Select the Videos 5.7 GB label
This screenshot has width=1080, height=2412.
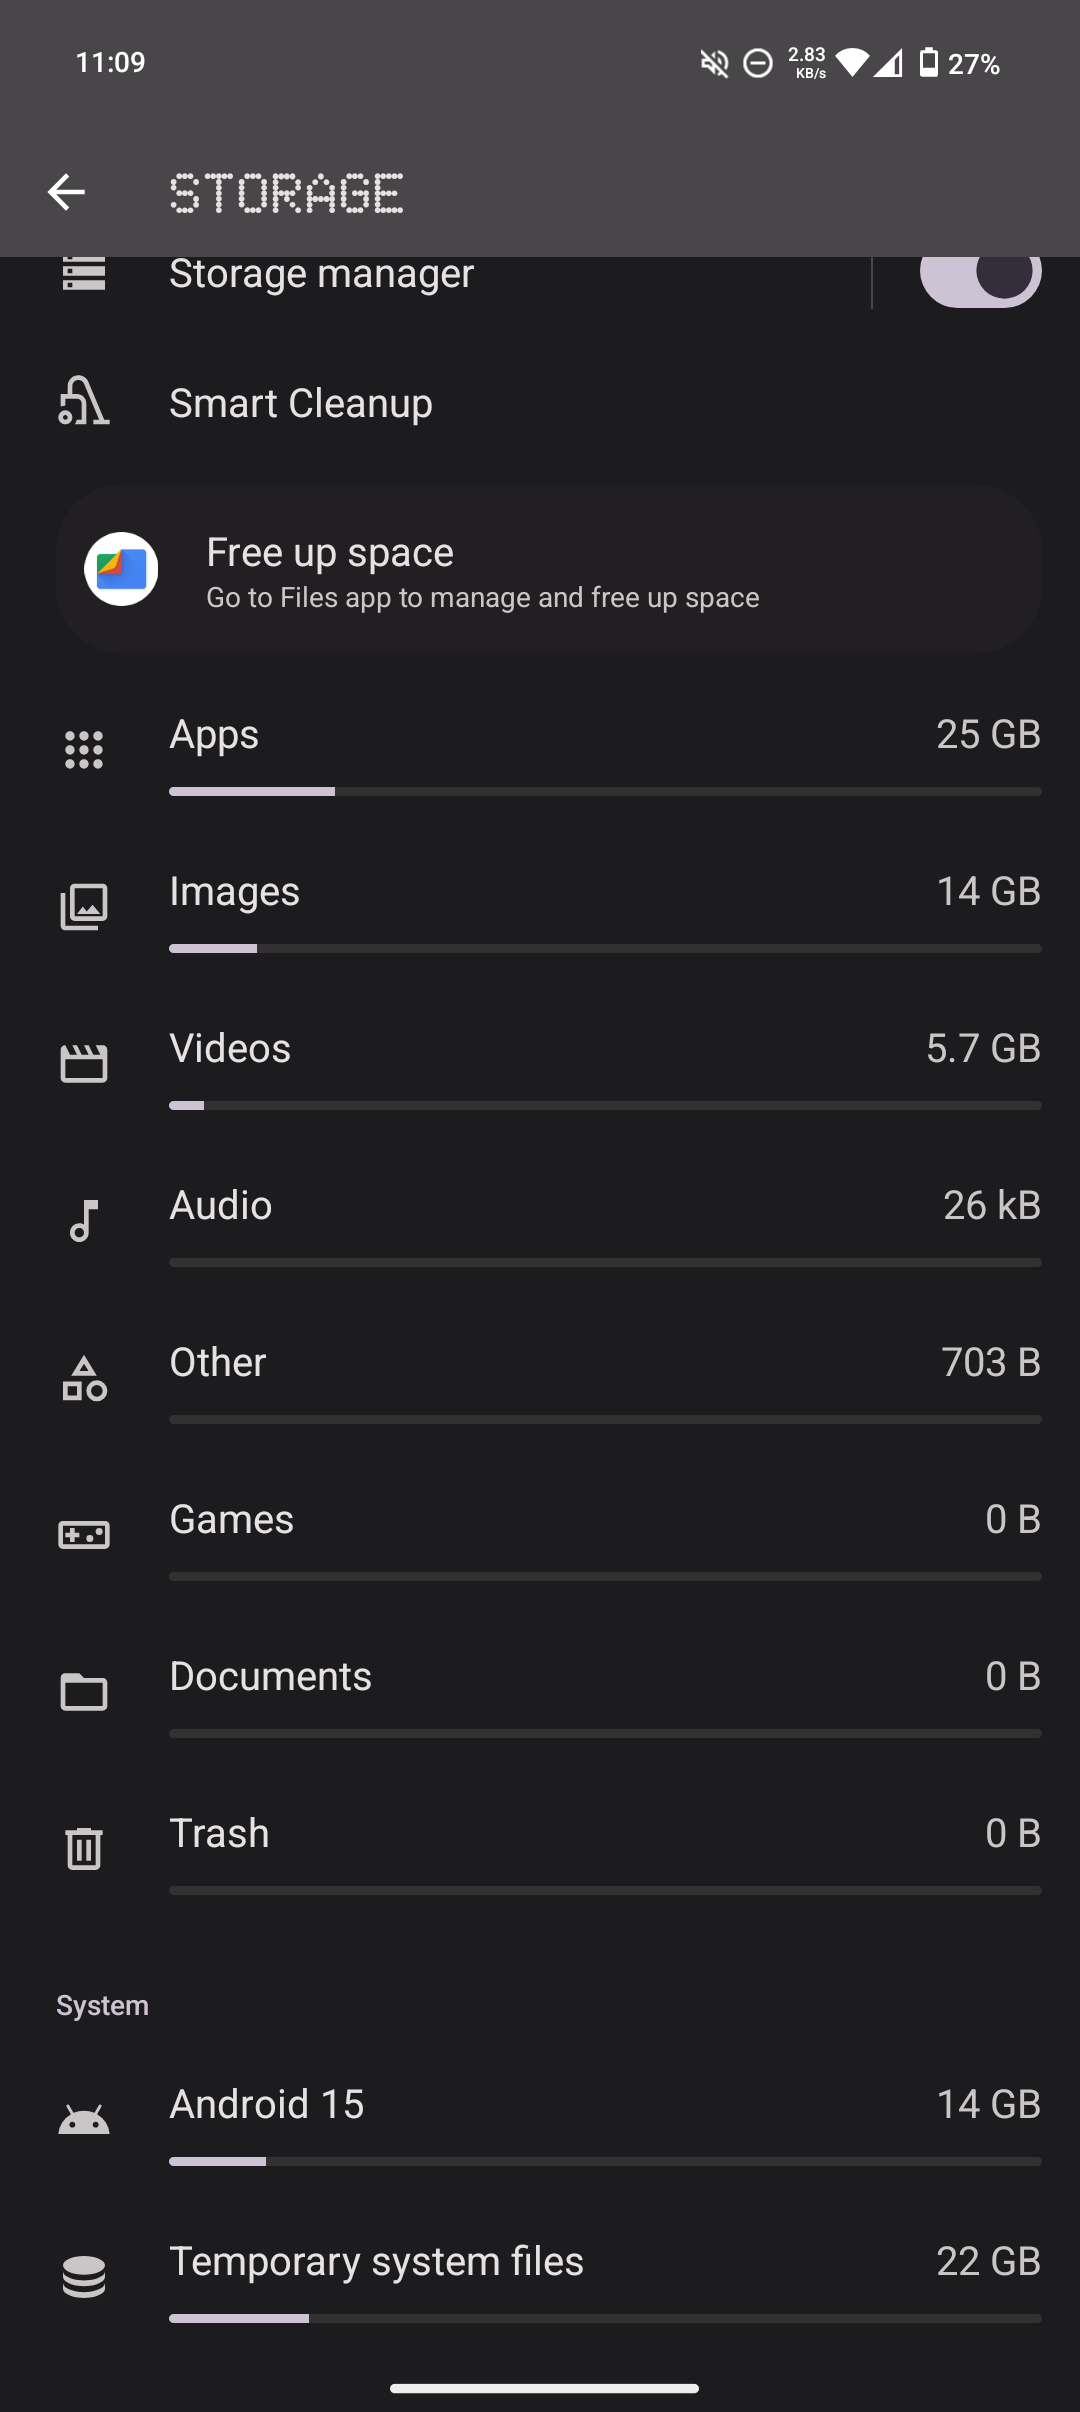pos(983,1049)
